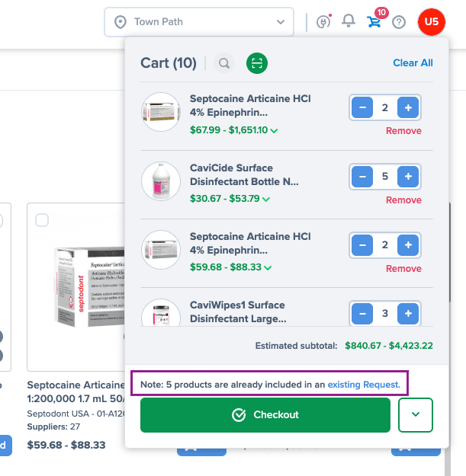This screenshot has width=466, height=476.
Task: Activate the green barcode scan icon
Action: [257, 63]
